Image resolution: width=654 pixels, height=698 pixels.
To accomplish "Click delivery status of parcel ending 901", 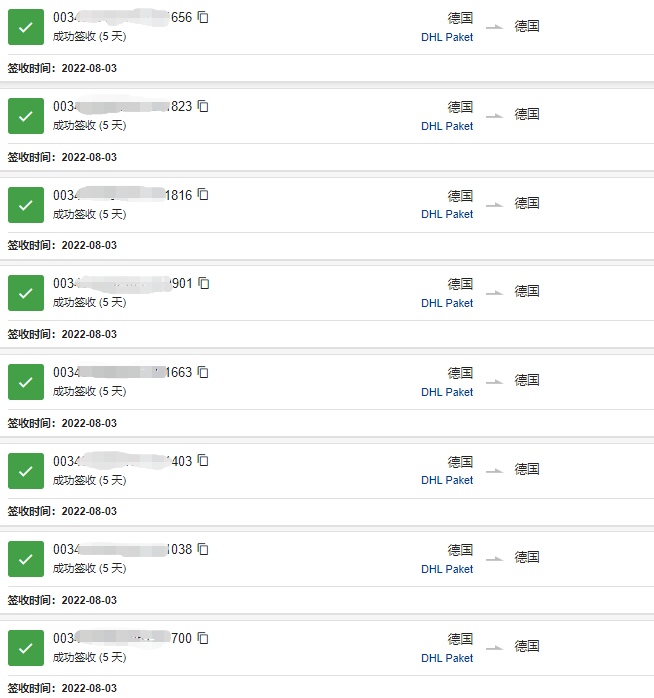I will (90, 302).
